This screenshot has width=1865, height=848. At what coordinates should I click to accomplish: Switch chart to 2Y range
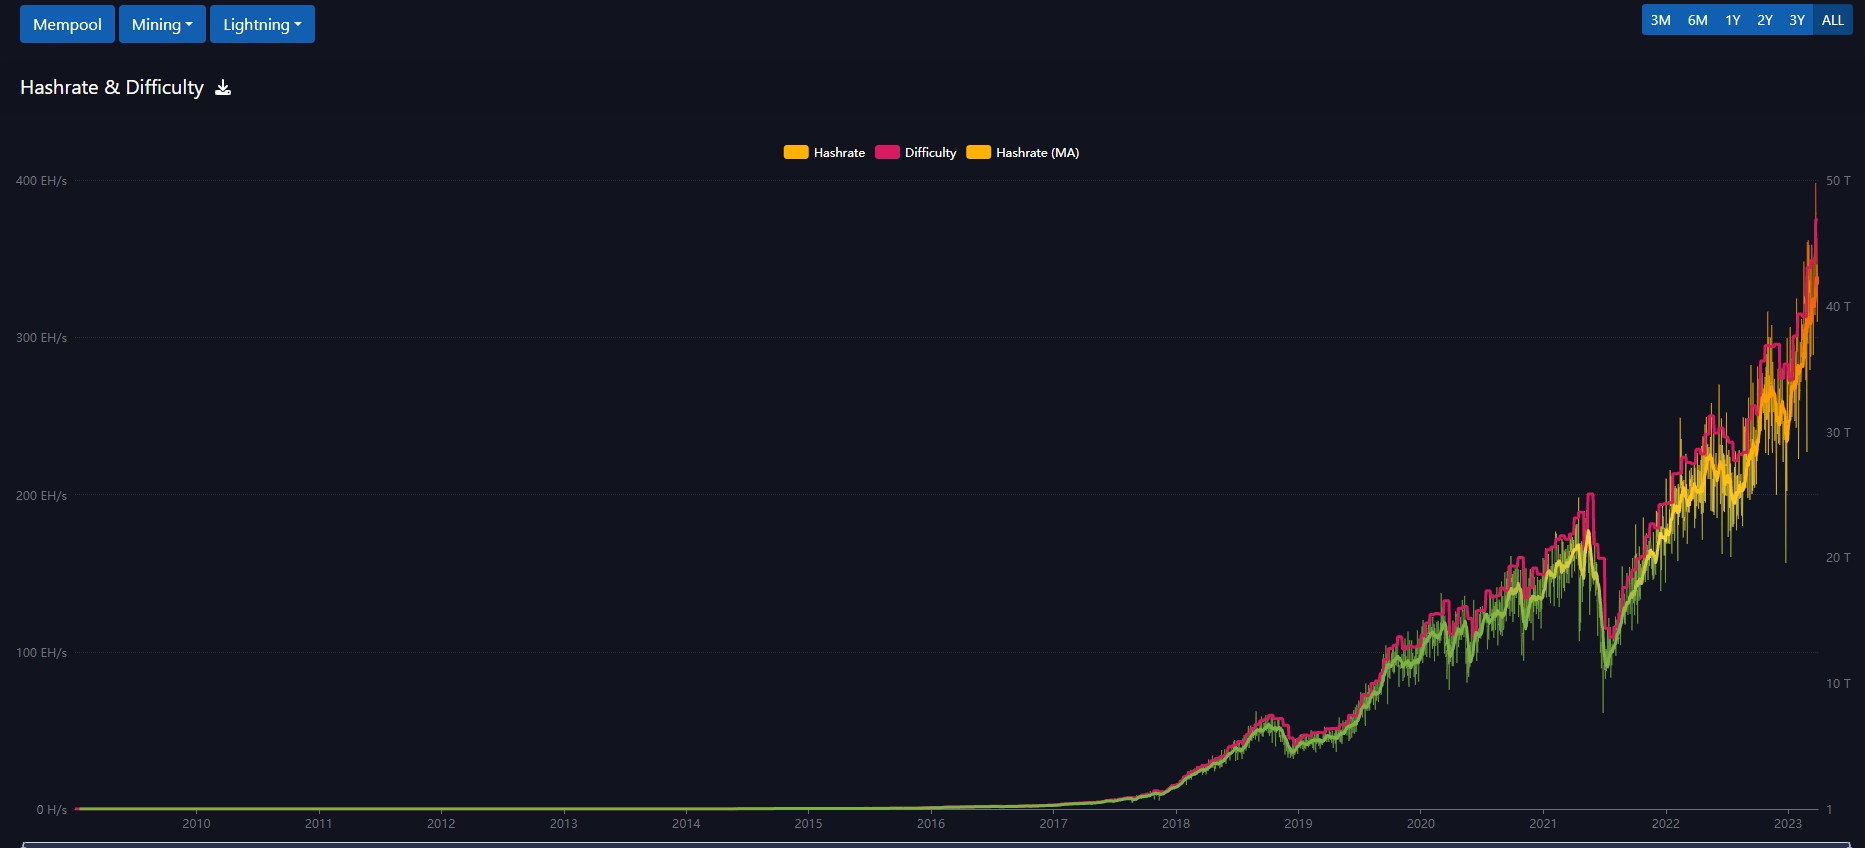pos(1765,20)
